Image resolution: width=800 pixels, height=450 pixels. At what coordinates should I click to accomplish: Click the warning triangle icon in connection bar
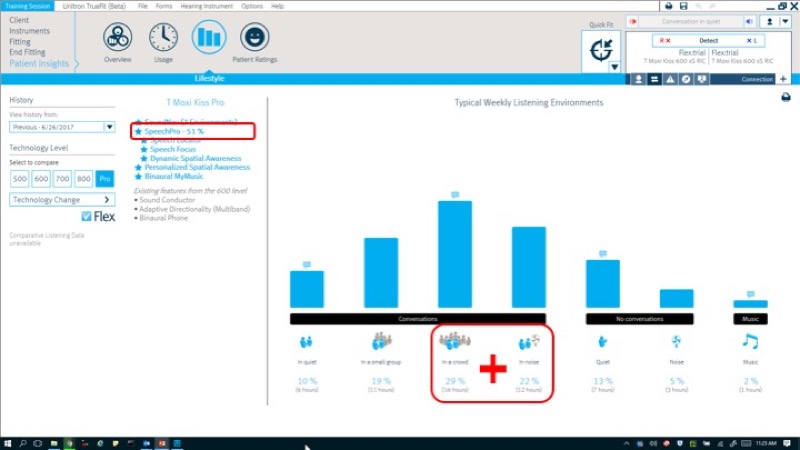pyautogui.click(x=670, y=79)
